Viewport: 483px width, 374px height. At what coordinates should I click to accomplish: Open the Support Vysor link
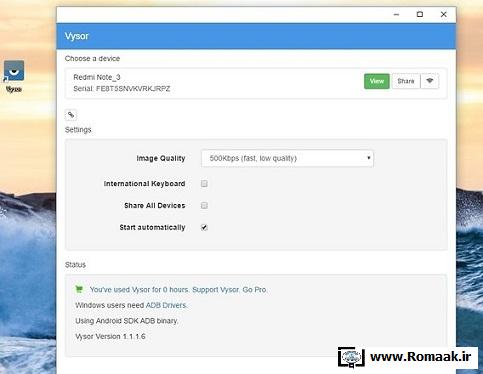[216, 290]
